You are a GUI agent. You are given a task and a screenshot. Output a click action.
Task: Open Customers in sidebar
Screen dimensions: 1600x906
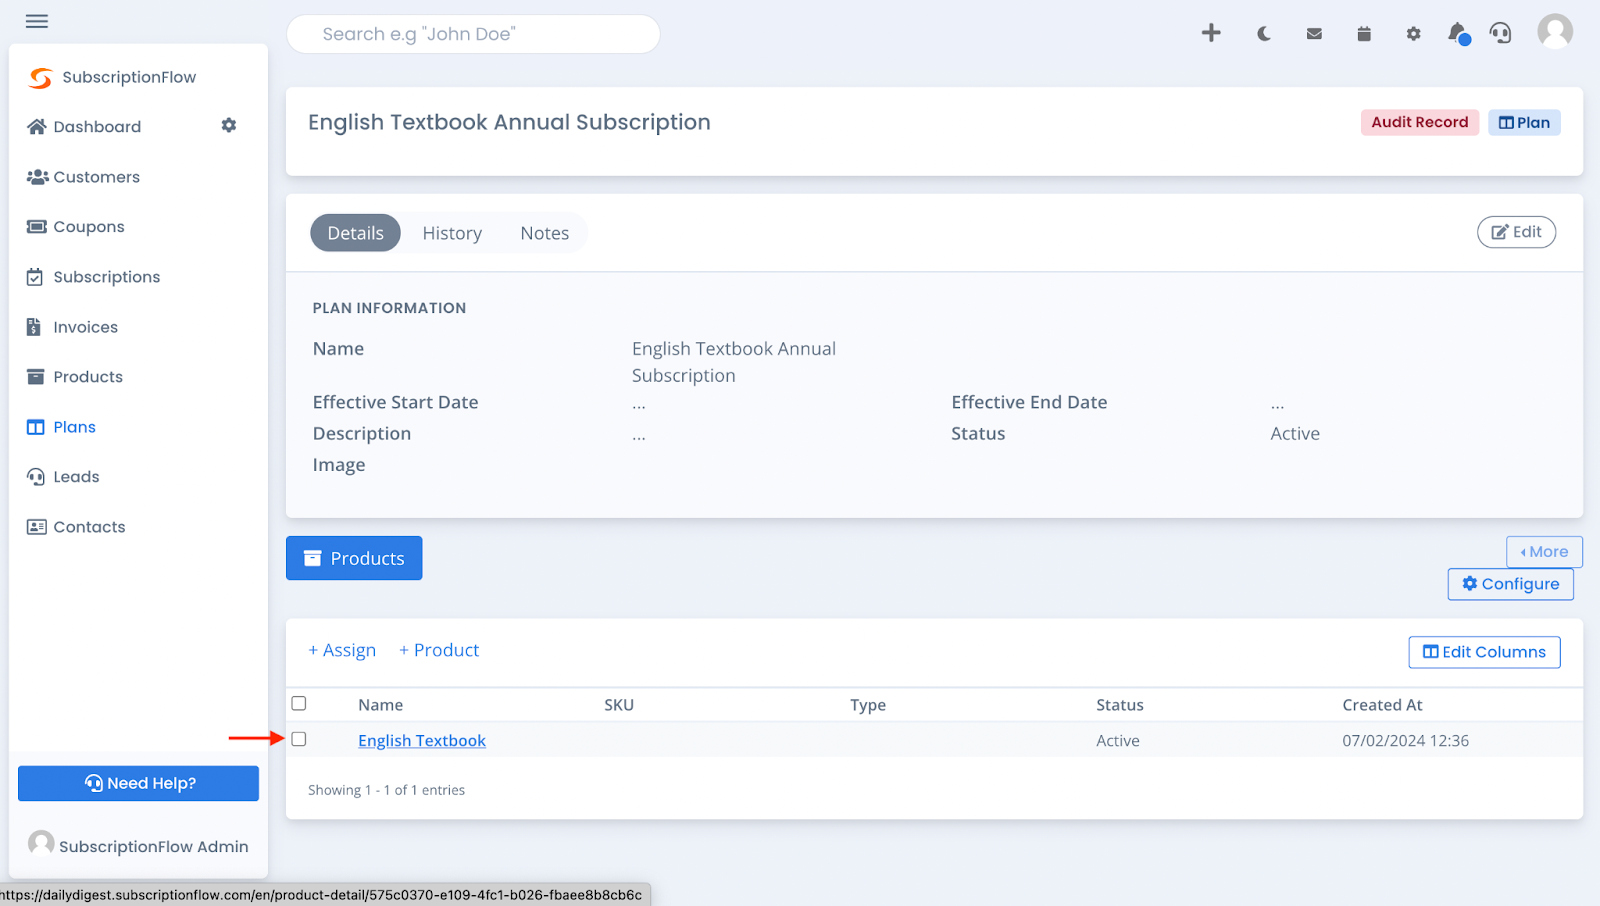(x=83, y=177)
